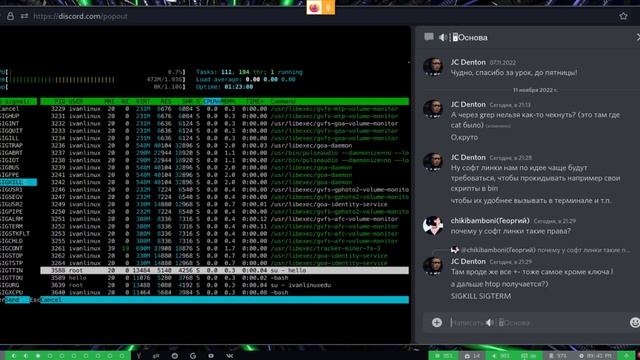The height and width of the screenshot is (360, 640).
Task: Click 'О,круто' message text
Action: point(464,137)
